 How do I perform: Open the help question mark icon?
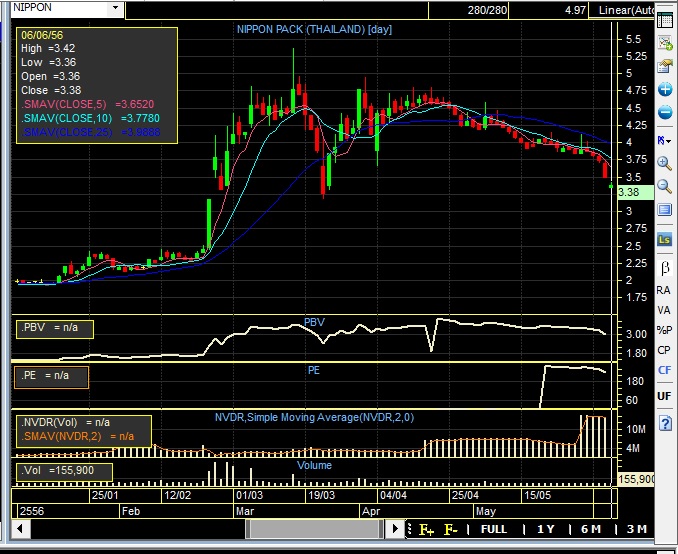coord(665,423)
